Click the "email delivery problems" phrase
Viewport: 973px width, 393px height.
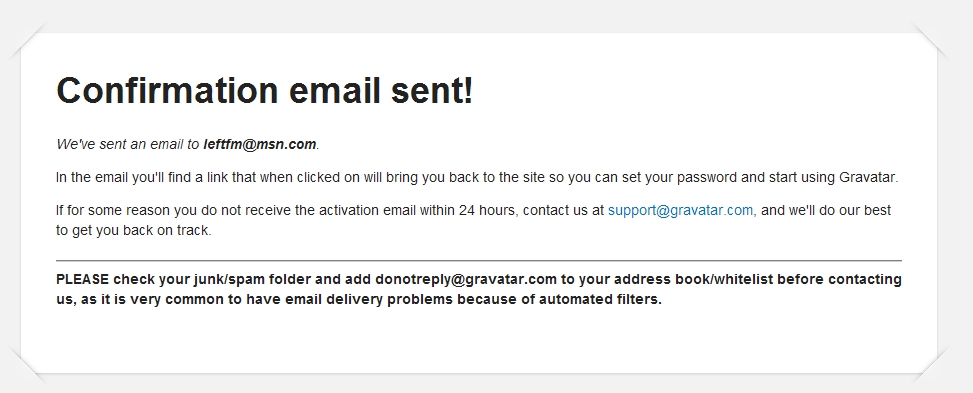pos(369,299)
